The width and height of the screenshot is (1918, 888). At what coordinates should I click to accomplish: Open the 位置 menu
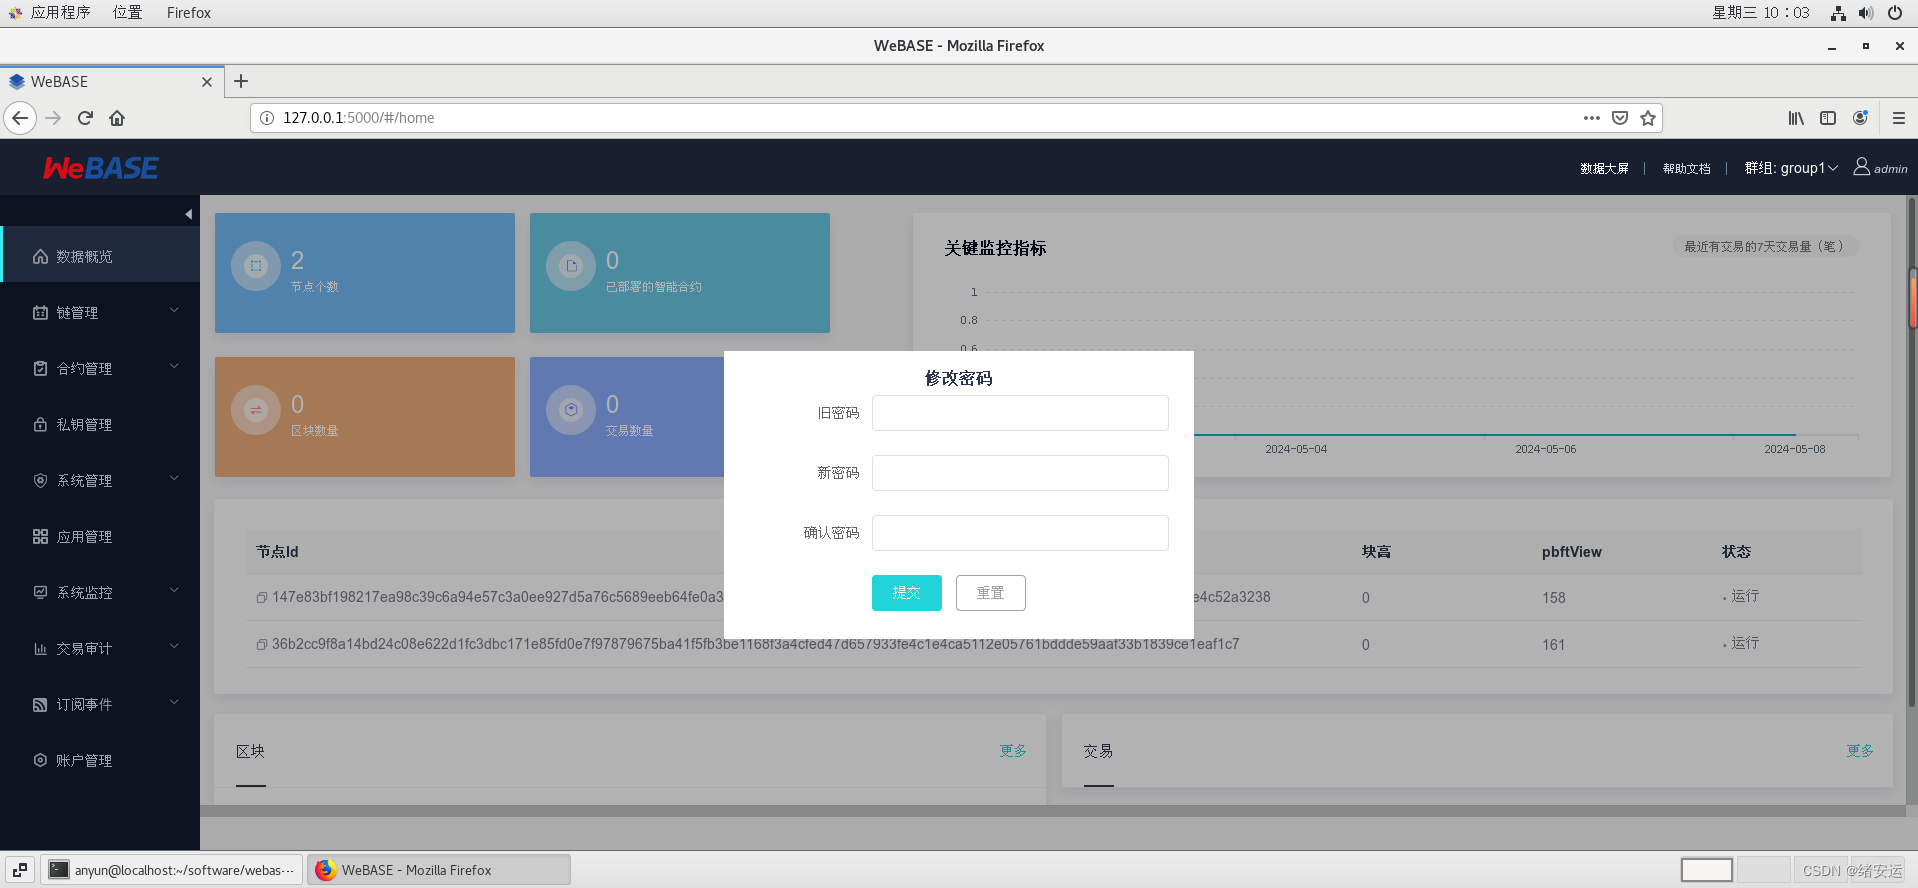click(x=127, y=13)
